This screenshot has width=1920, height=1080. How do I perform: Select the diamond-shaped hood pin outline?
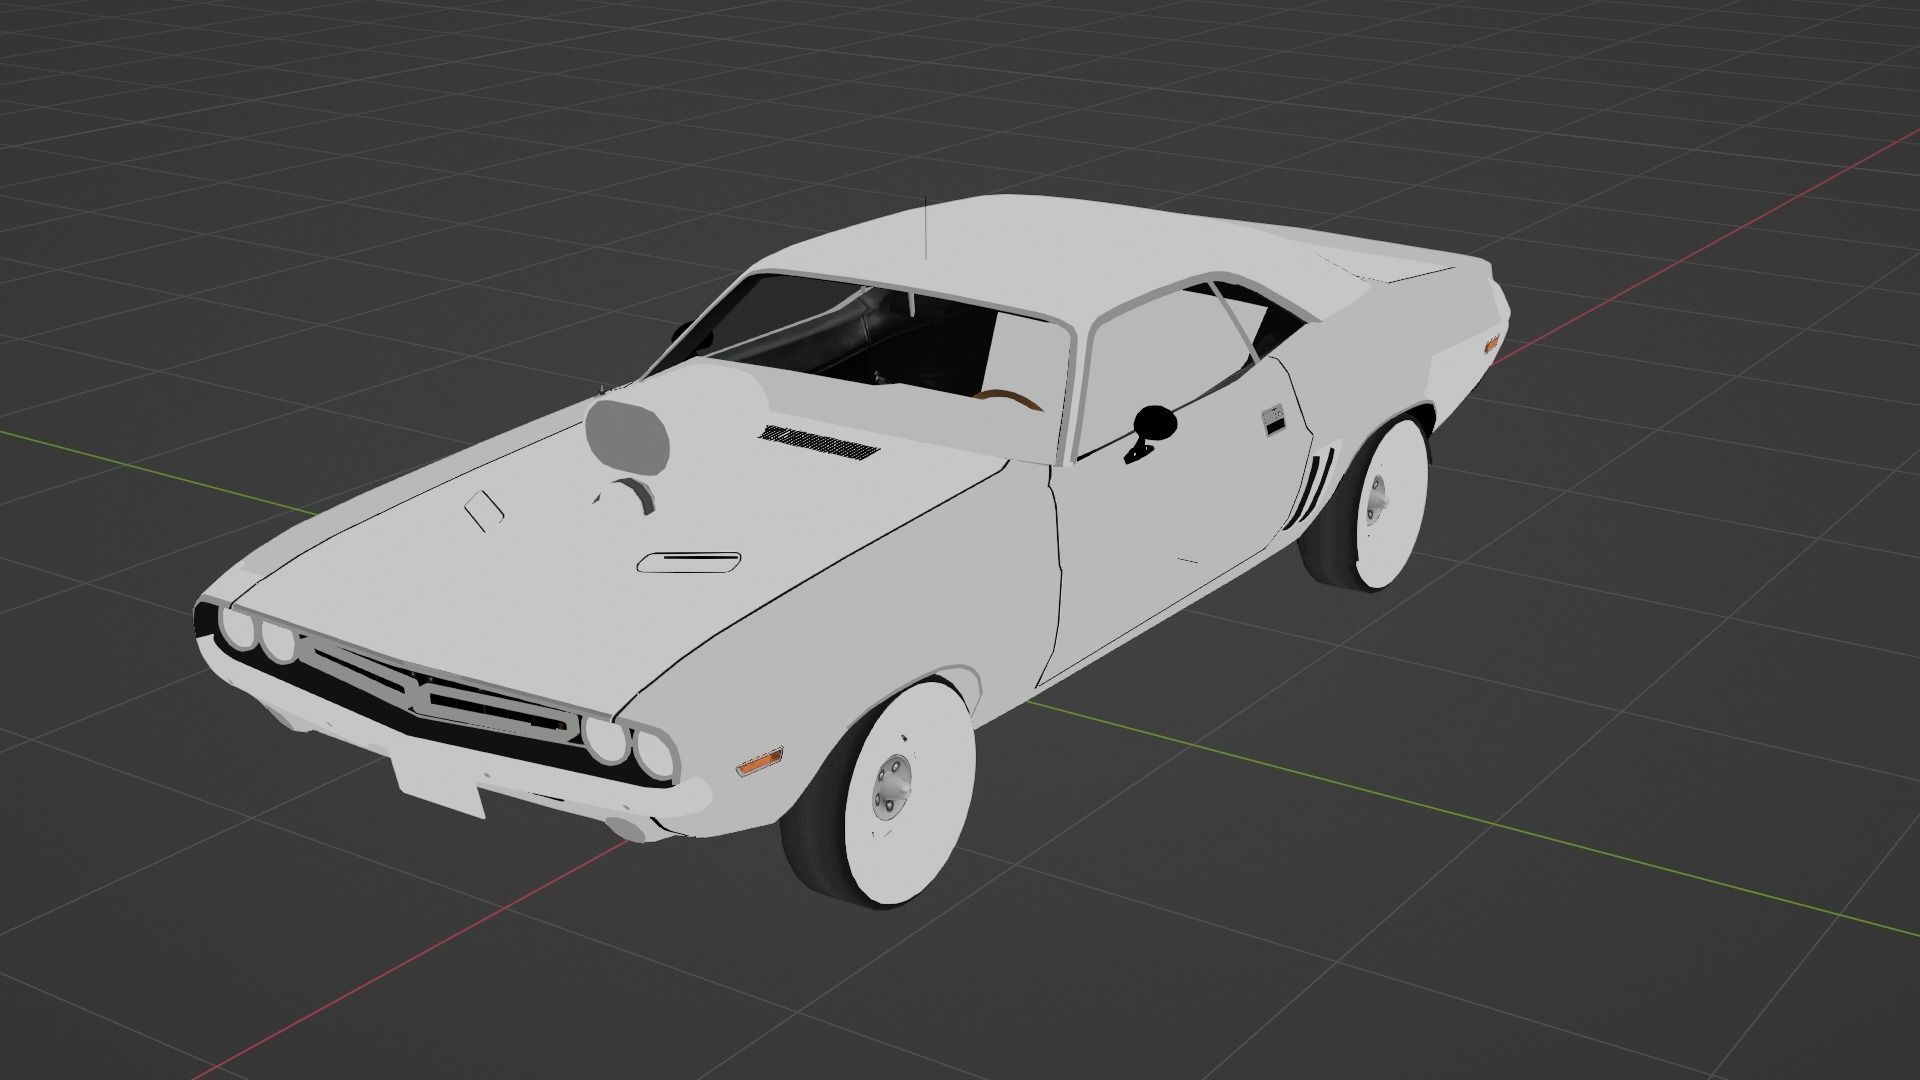[485, 510]
